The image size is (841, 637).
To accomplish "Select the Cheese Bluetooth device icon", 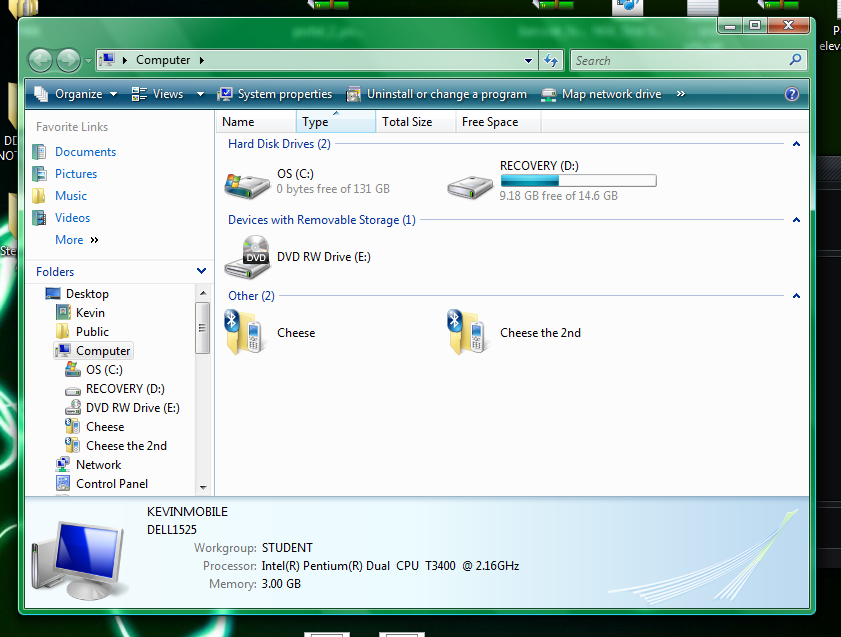I will pyautogui.click(x=245, y=332).
